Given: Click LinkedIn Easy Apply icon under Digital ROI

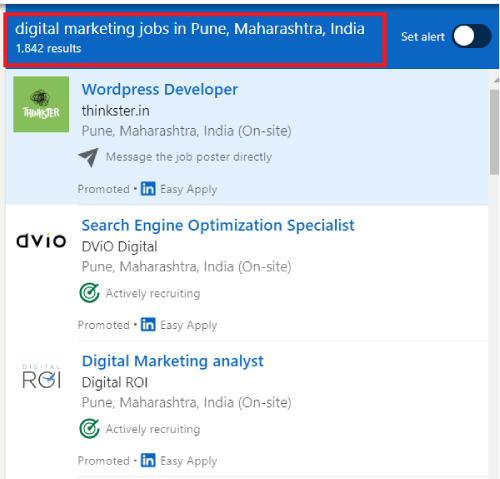Looking at the screenshot, I should (148, 460).
